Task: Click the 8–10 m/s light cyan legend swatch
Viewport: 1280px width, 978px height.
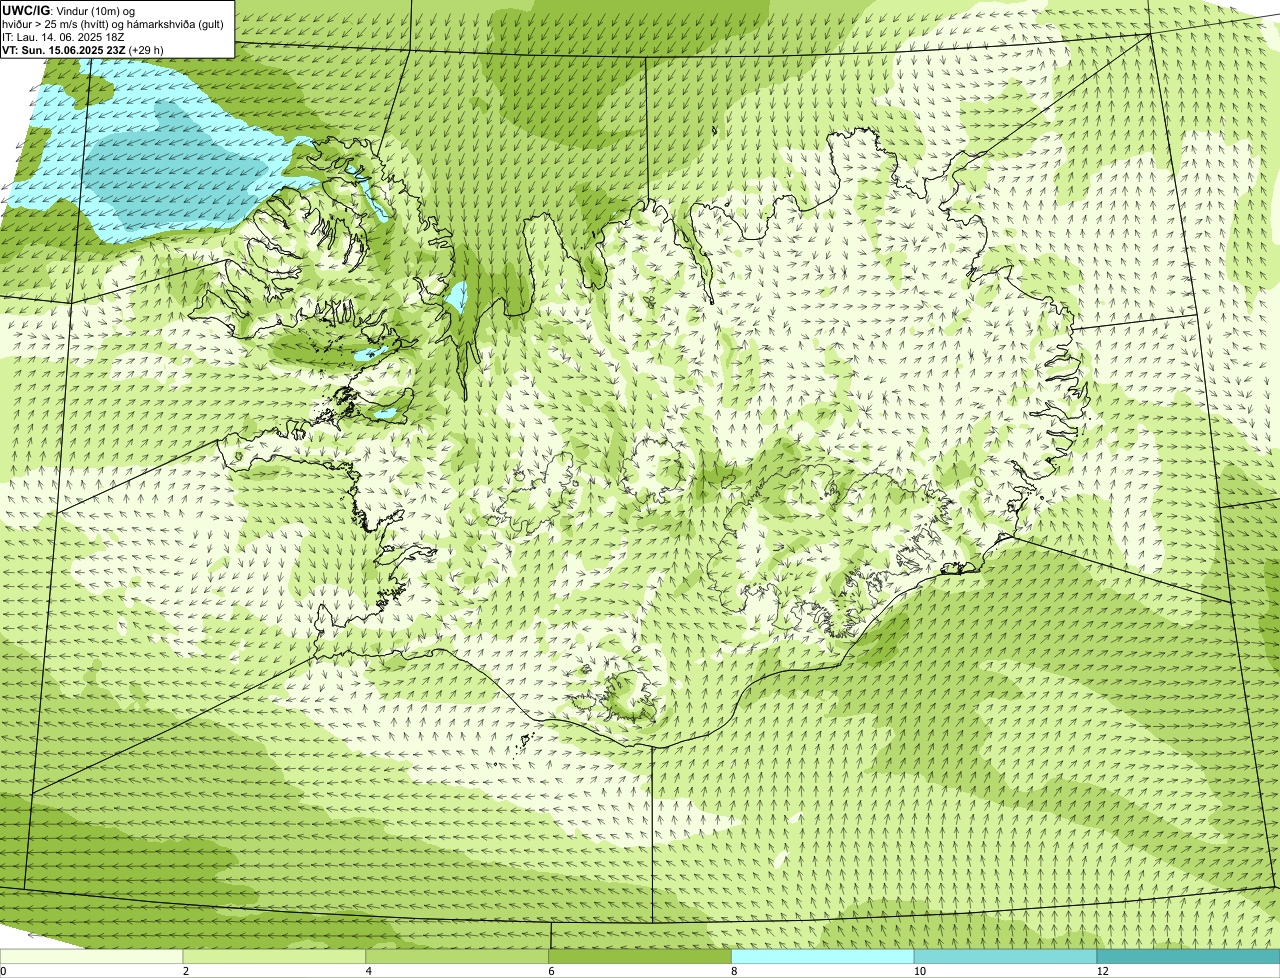Action: (823, 956)
